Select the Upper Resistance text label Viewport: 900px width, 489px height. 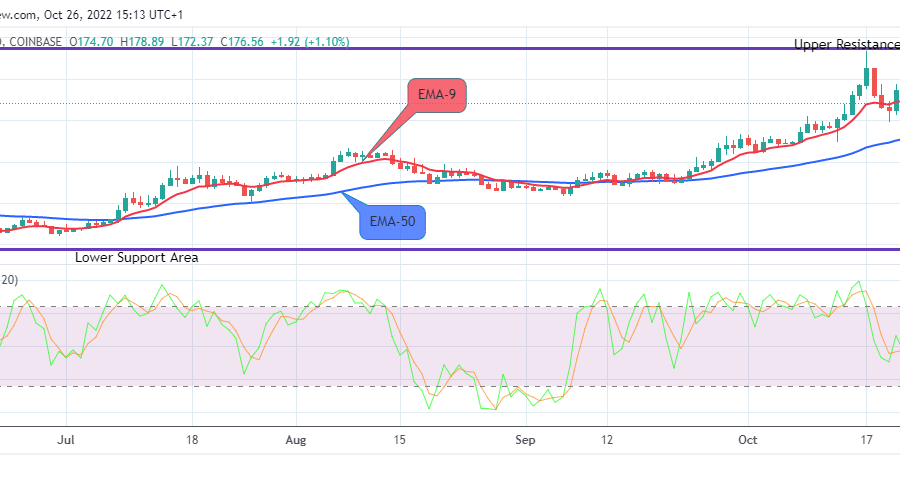point(846,44)
